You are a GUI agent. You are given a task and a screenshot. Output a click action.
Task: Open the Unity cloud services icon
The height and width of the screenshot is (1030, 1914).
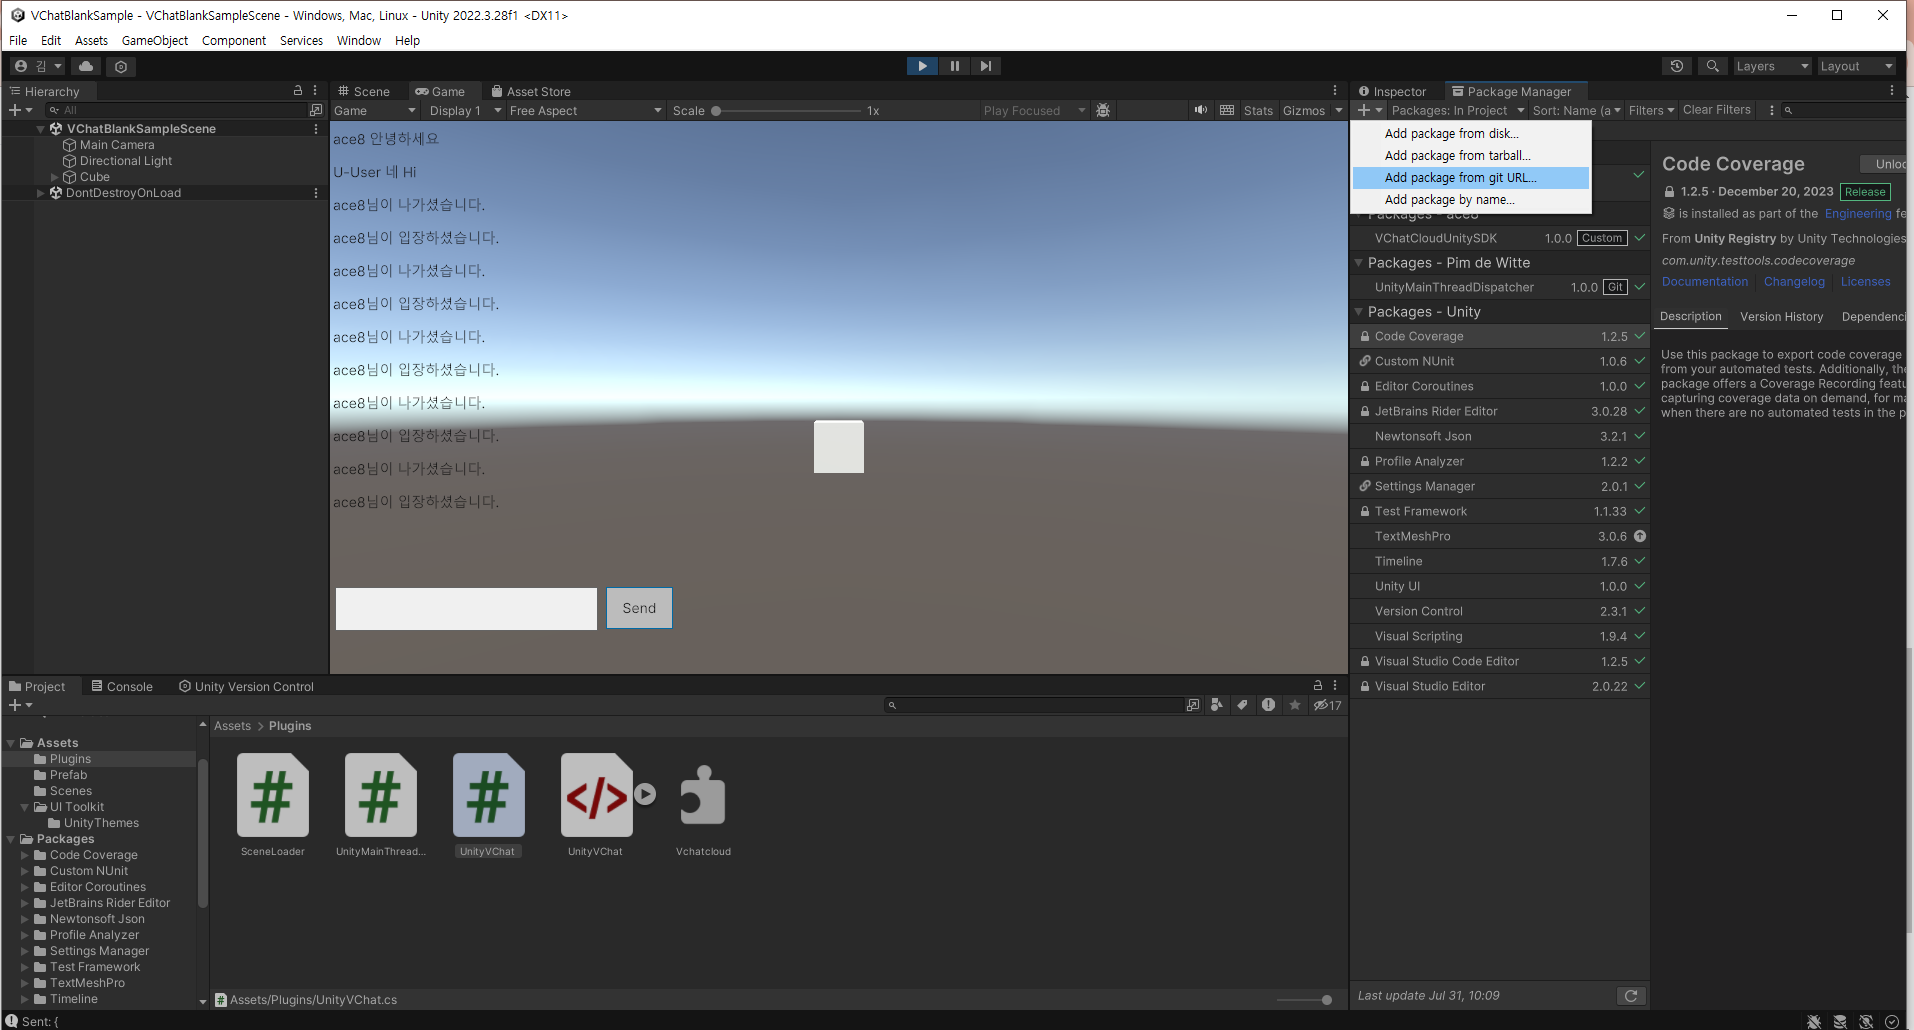point(86,66)
